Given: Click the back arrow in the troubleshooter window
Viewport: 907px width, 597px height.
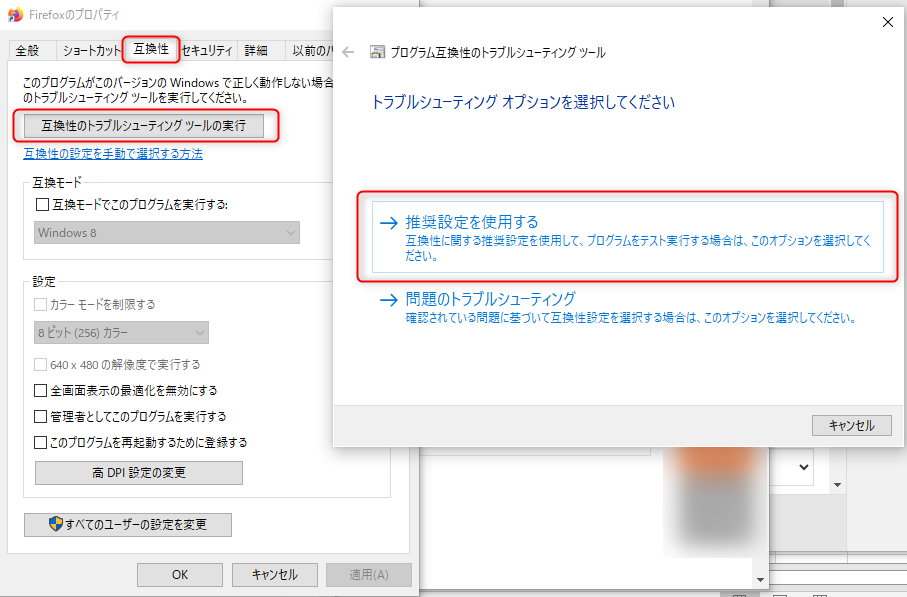Looking at the screenshot, I should (348, 52).
